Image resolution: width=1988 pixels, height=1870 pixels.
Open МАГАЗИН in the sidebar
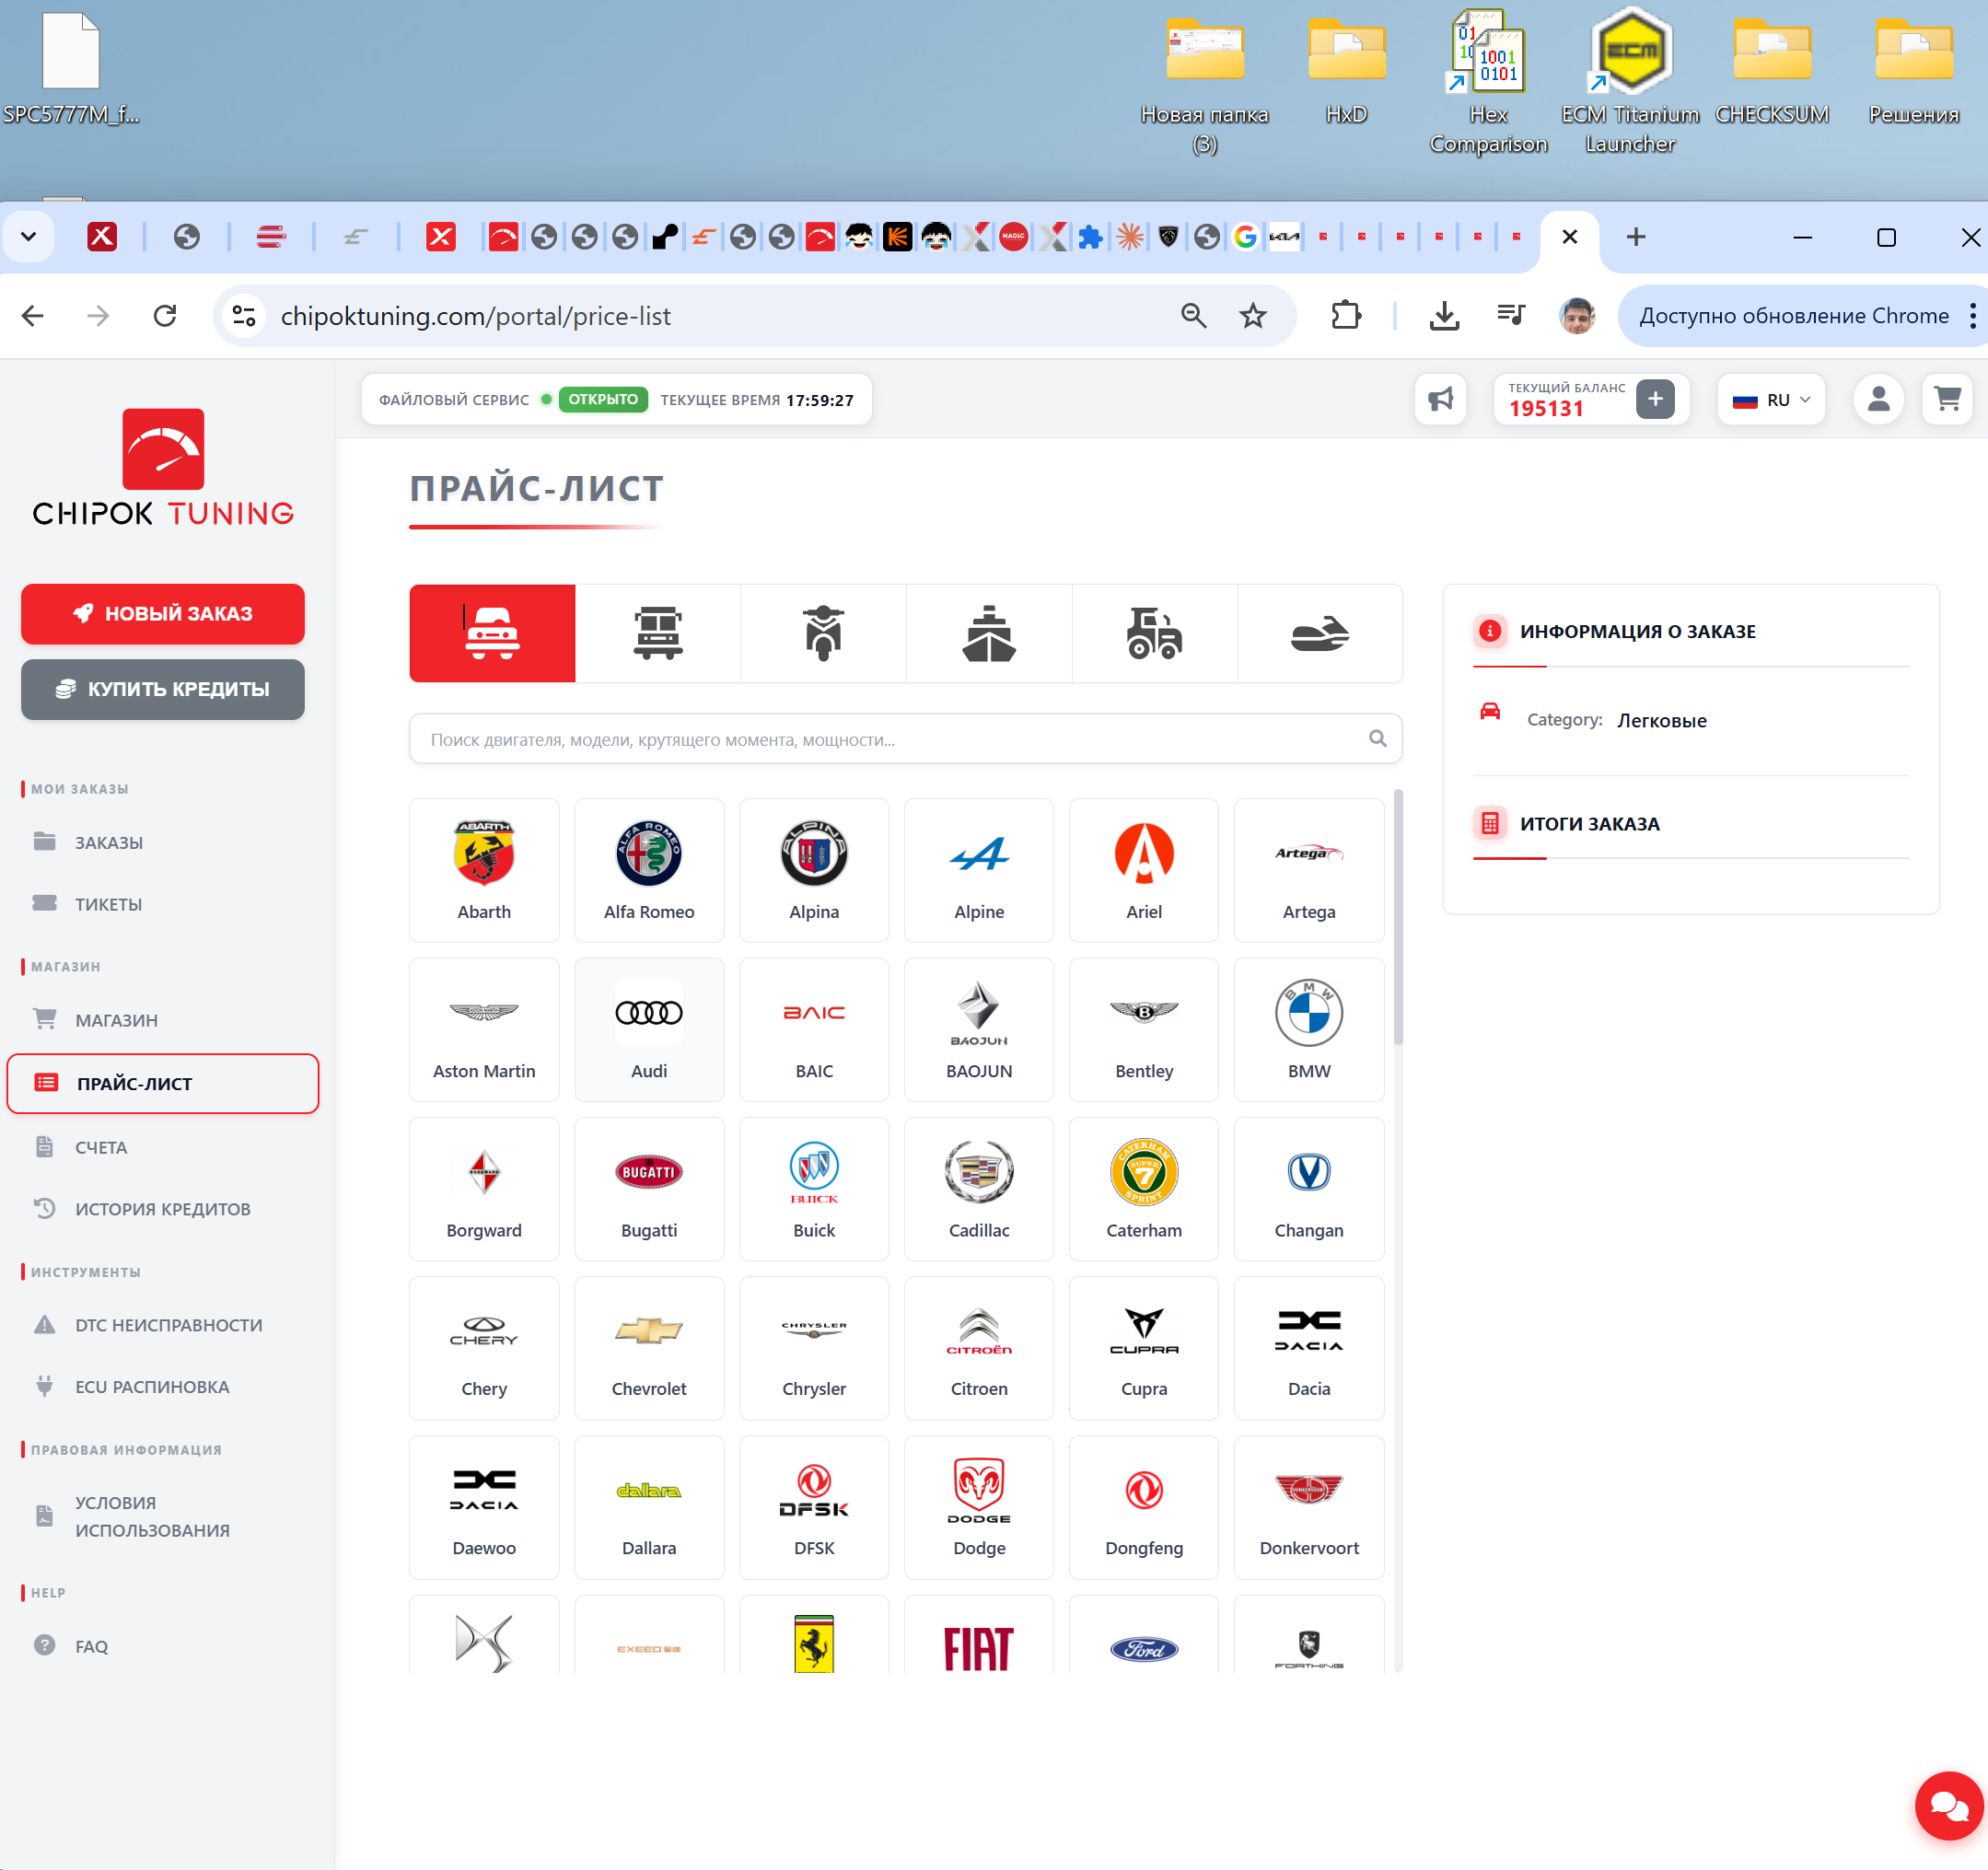116,1020
